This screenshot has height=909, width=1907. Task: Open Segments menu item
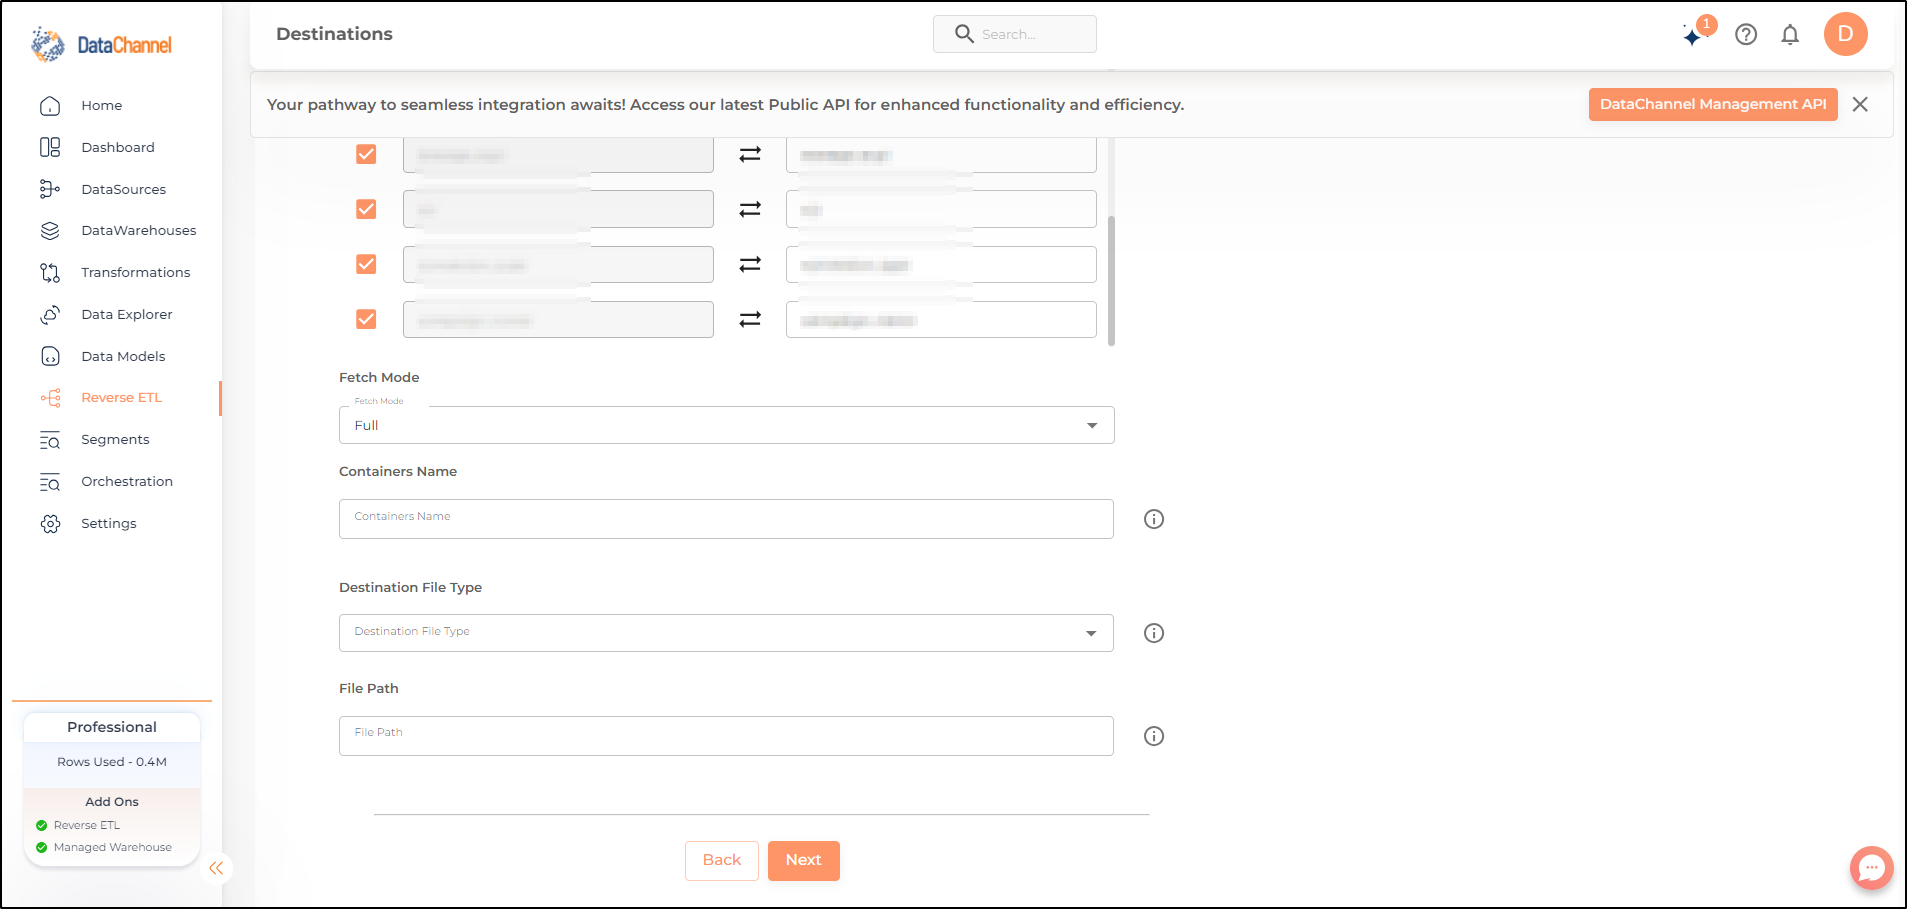point(115,440)
